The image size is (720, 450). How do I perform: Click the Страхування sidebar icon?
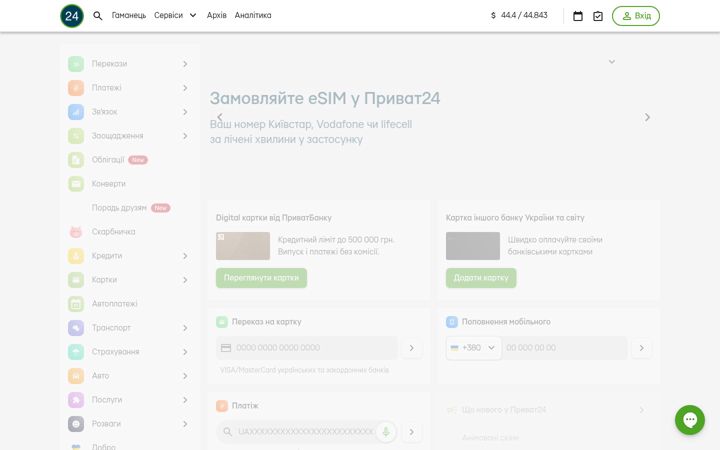coord(76,352)
